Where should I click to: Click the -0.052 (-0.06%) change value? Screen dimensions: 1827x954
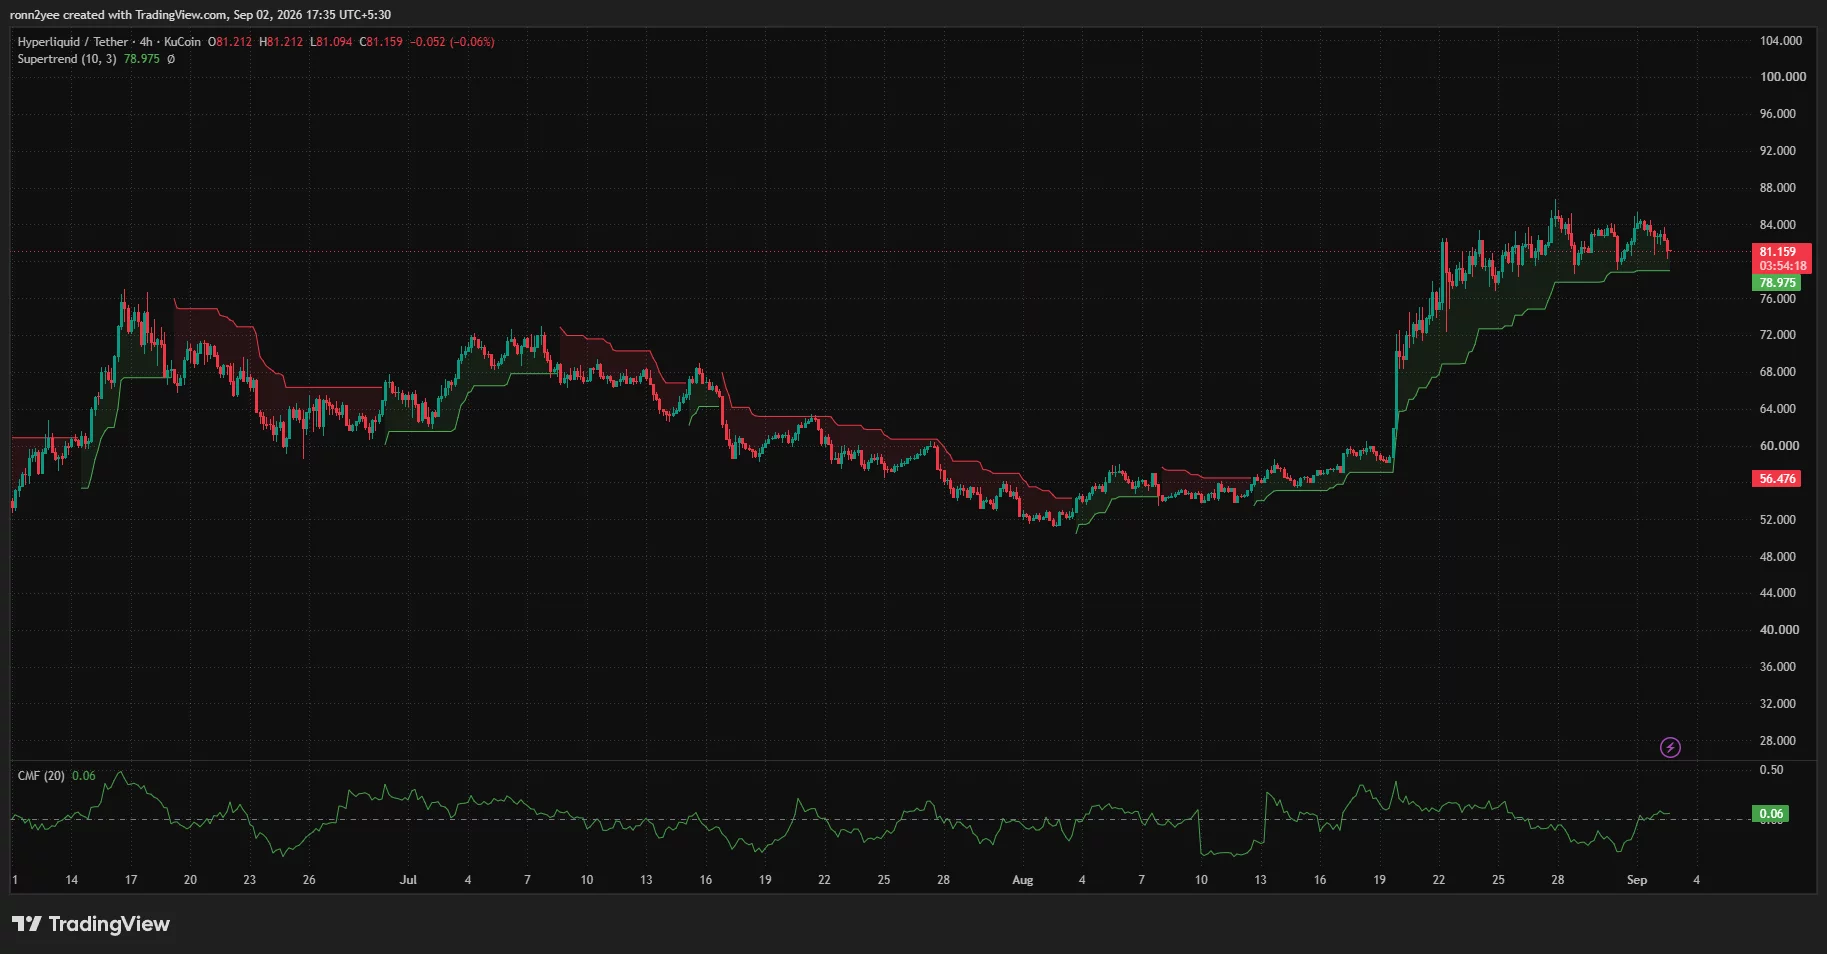point(452,42)
